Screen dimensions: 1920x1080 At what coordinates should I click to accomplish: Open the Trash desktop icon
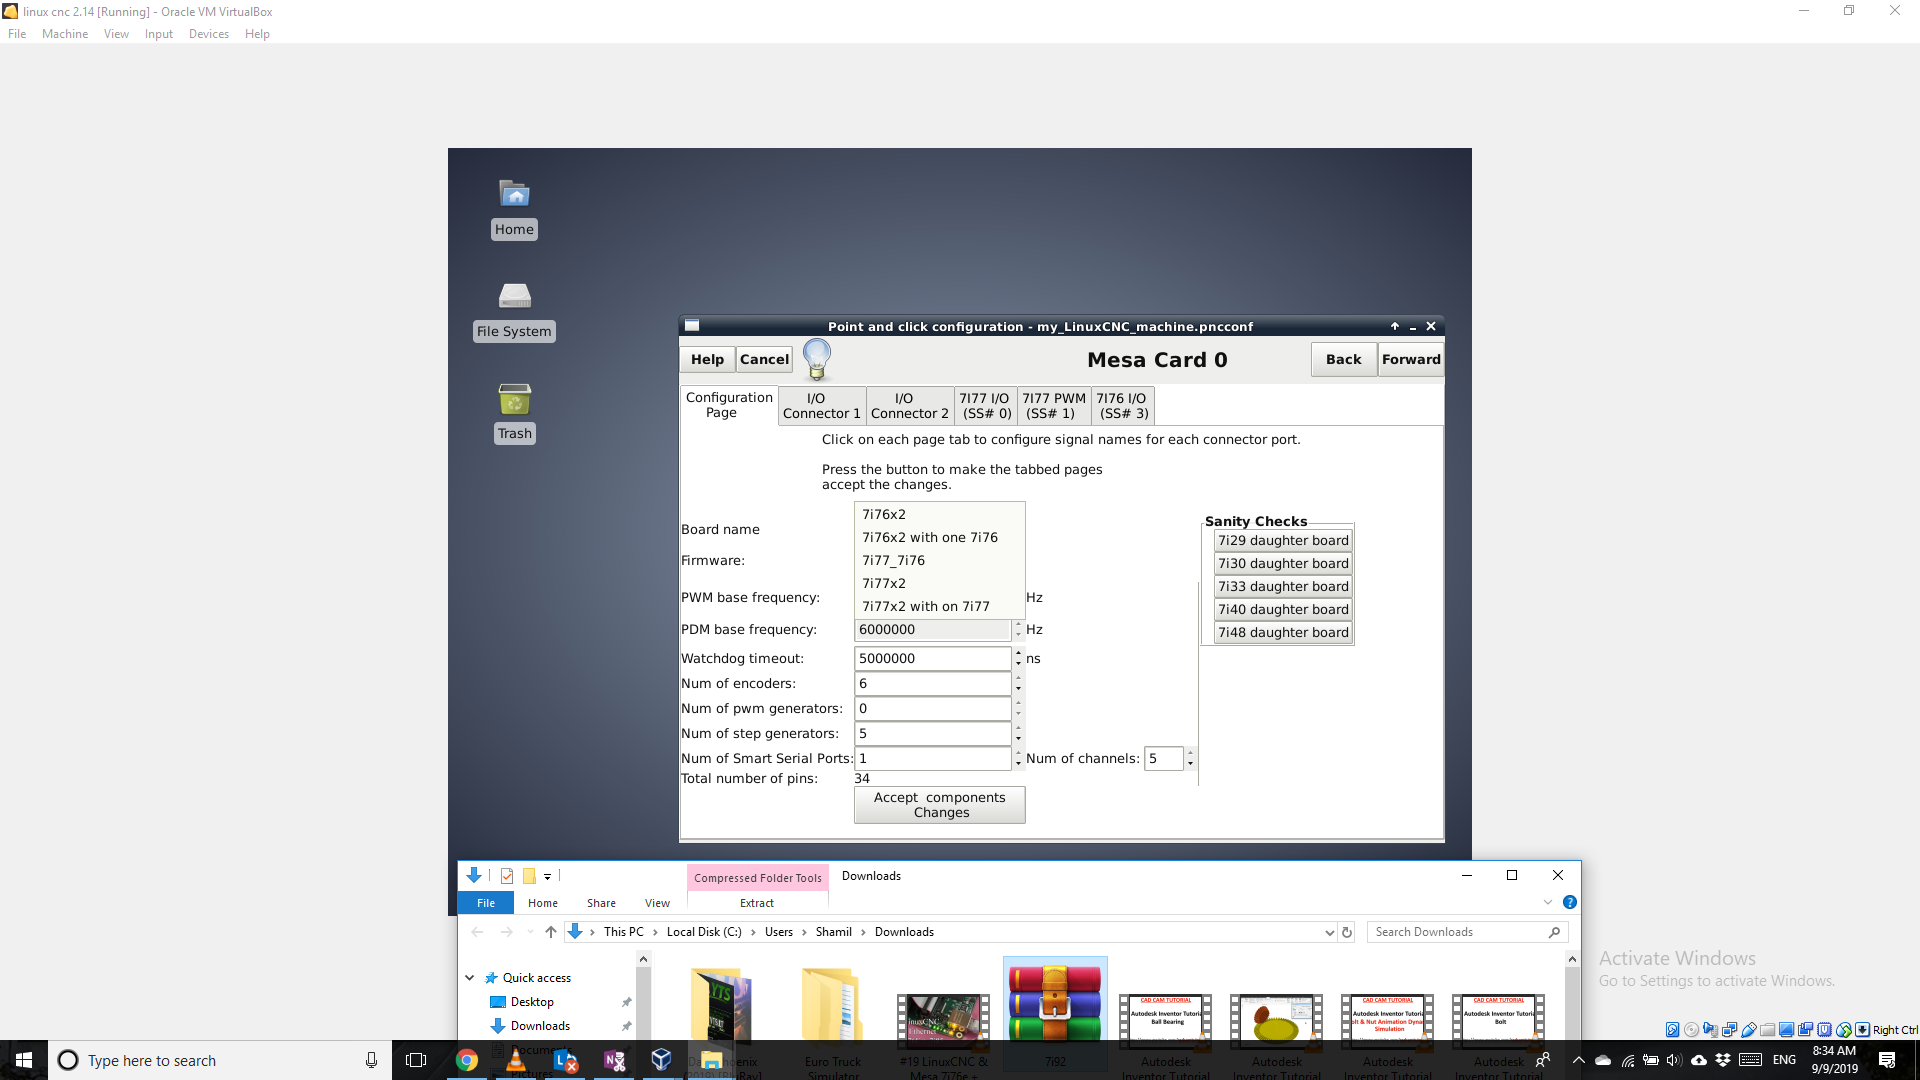click(x=514, y=399)
